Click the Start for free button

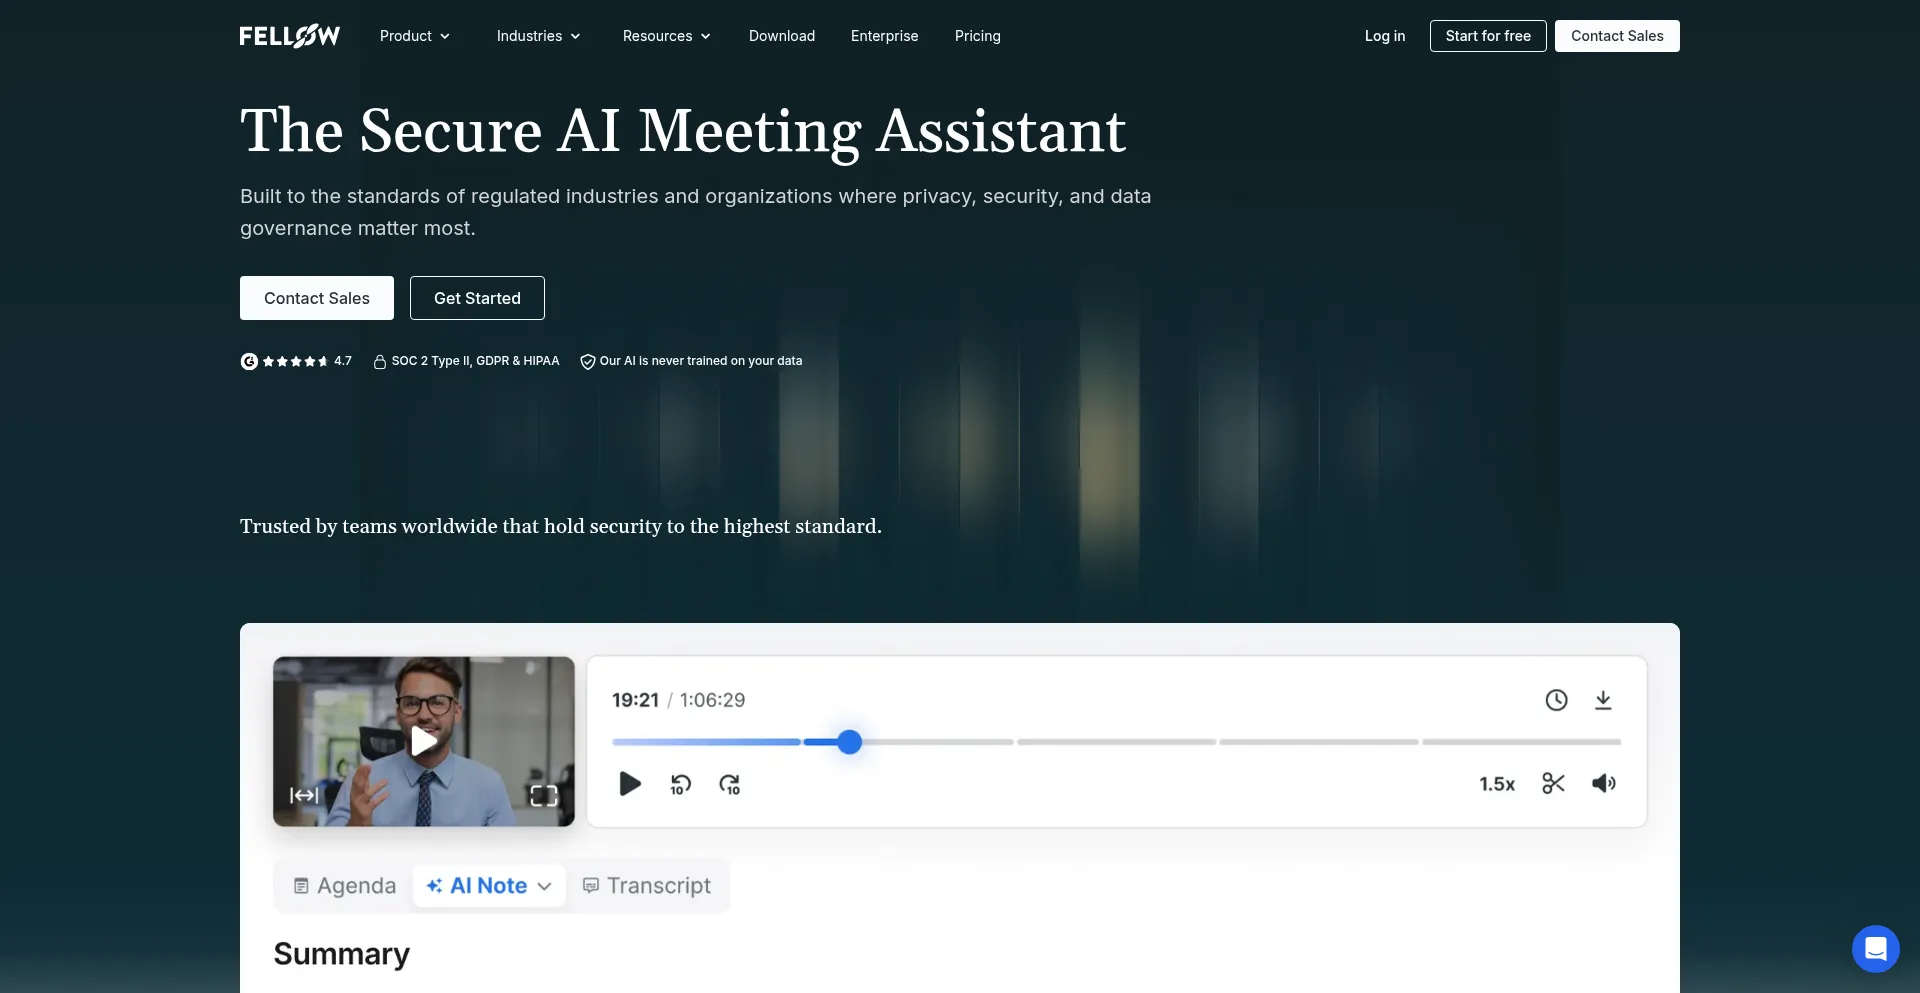(1488, 36)
